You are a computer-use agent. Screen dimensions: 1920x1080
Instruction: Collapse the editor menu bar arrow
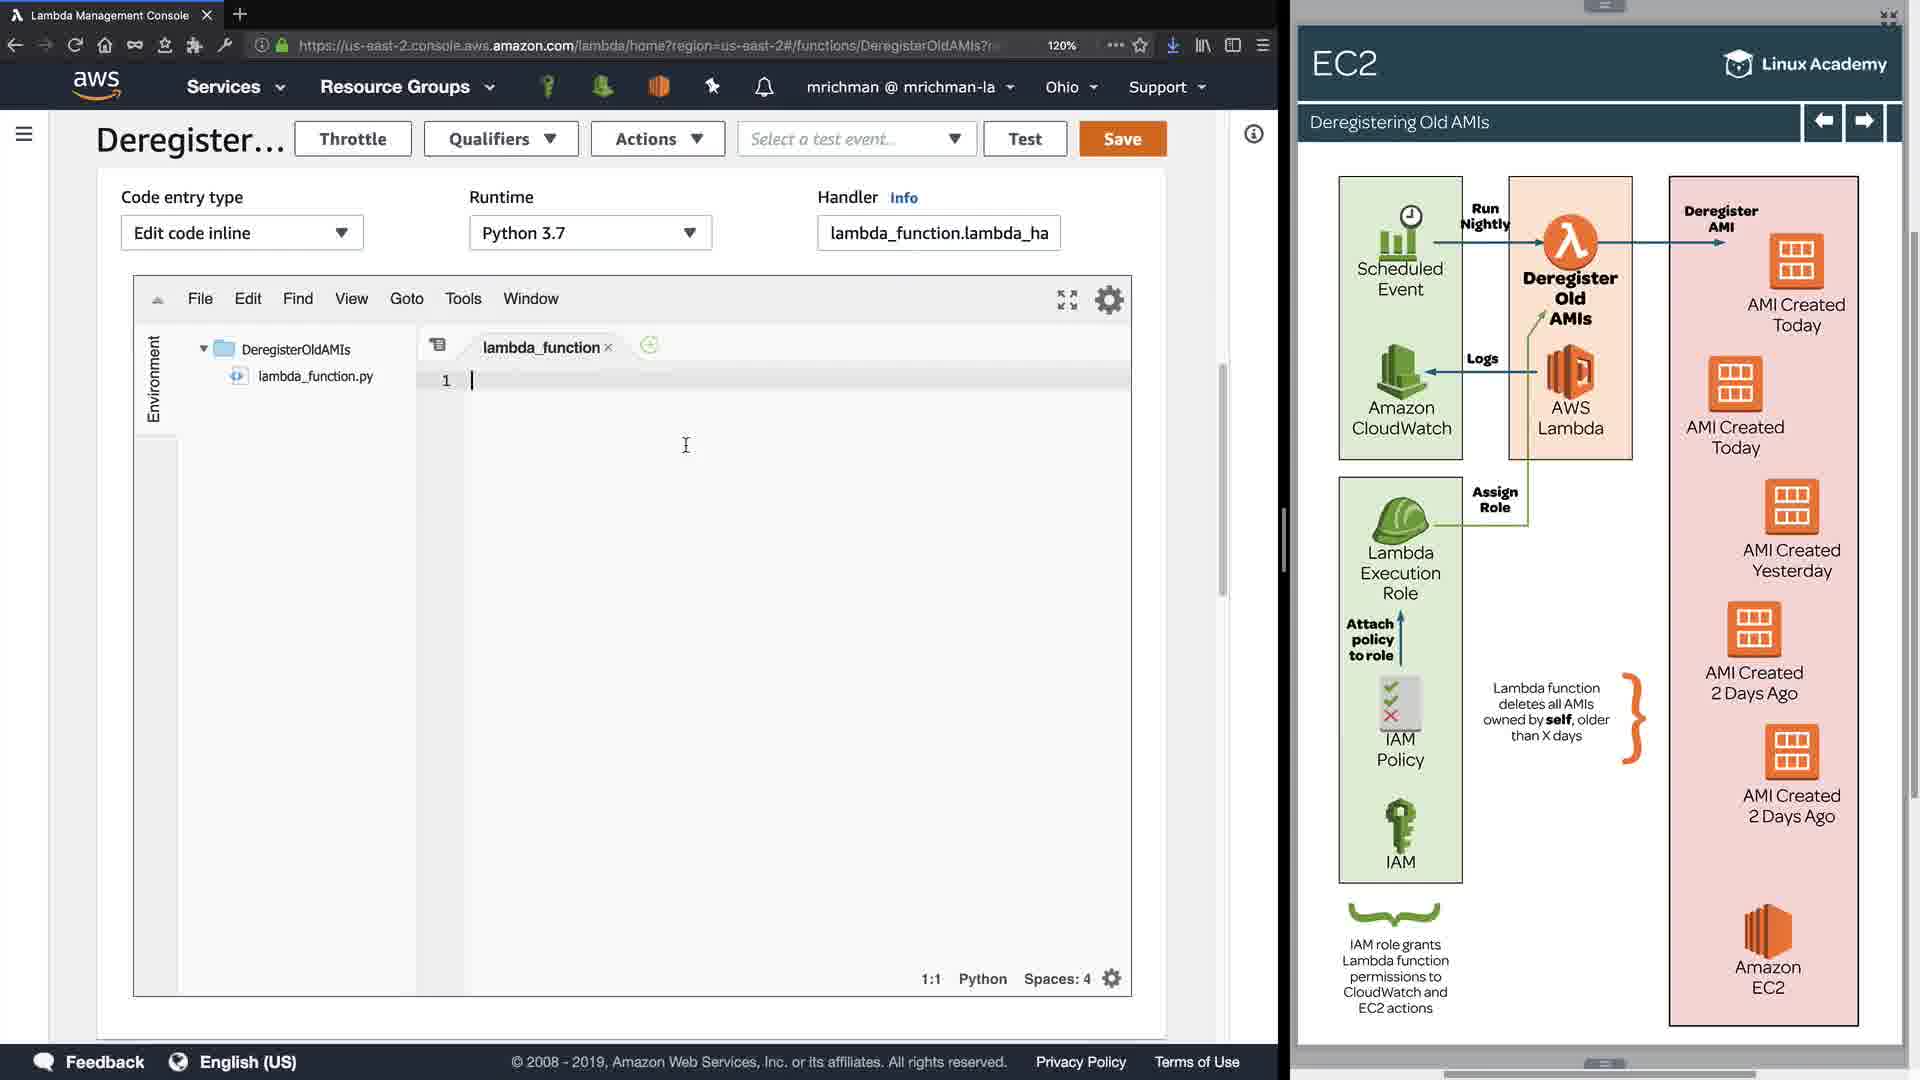click(x=157, y=300)
